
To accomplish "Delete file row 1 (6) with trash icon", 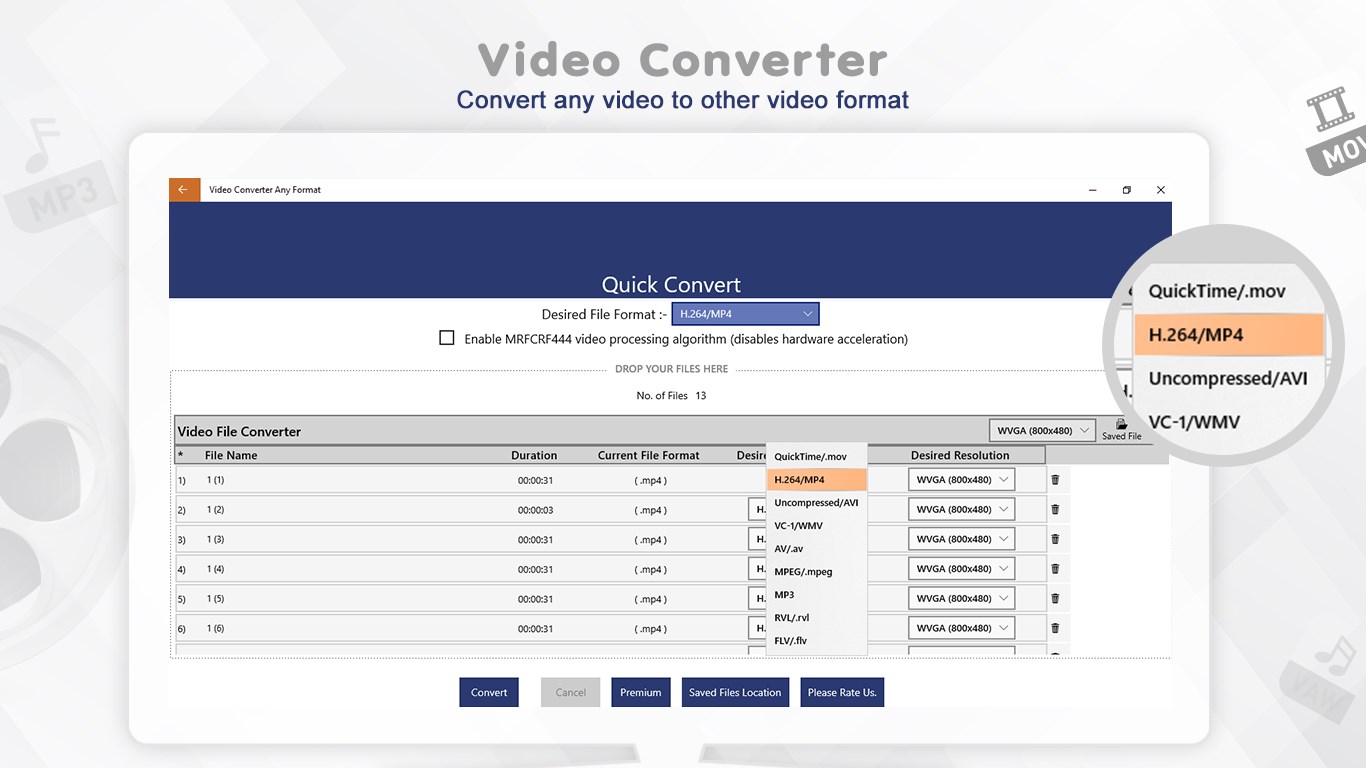I will pos(1055,628).
